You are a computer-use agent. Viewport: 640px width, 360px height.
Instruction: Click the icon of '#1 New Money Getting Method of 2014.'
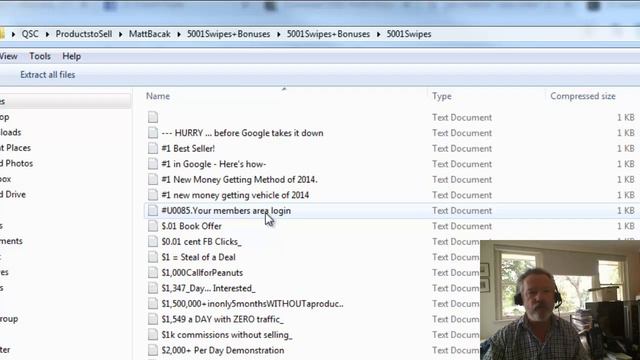click(153, 179)
